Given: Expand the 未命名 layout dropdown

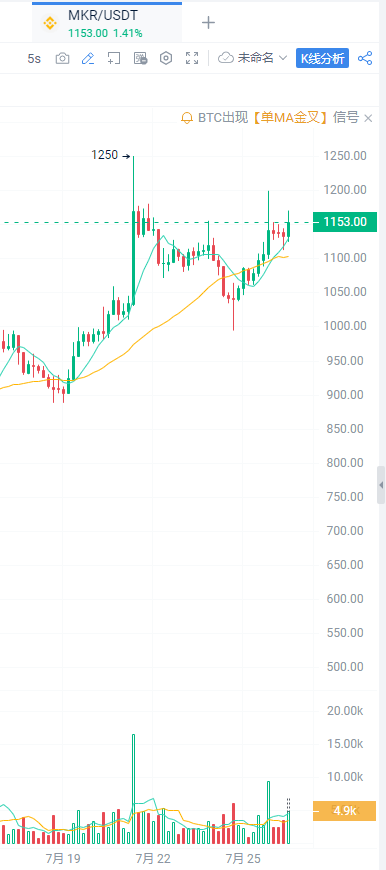Looking at the screenshot, I should click(253, 58).
